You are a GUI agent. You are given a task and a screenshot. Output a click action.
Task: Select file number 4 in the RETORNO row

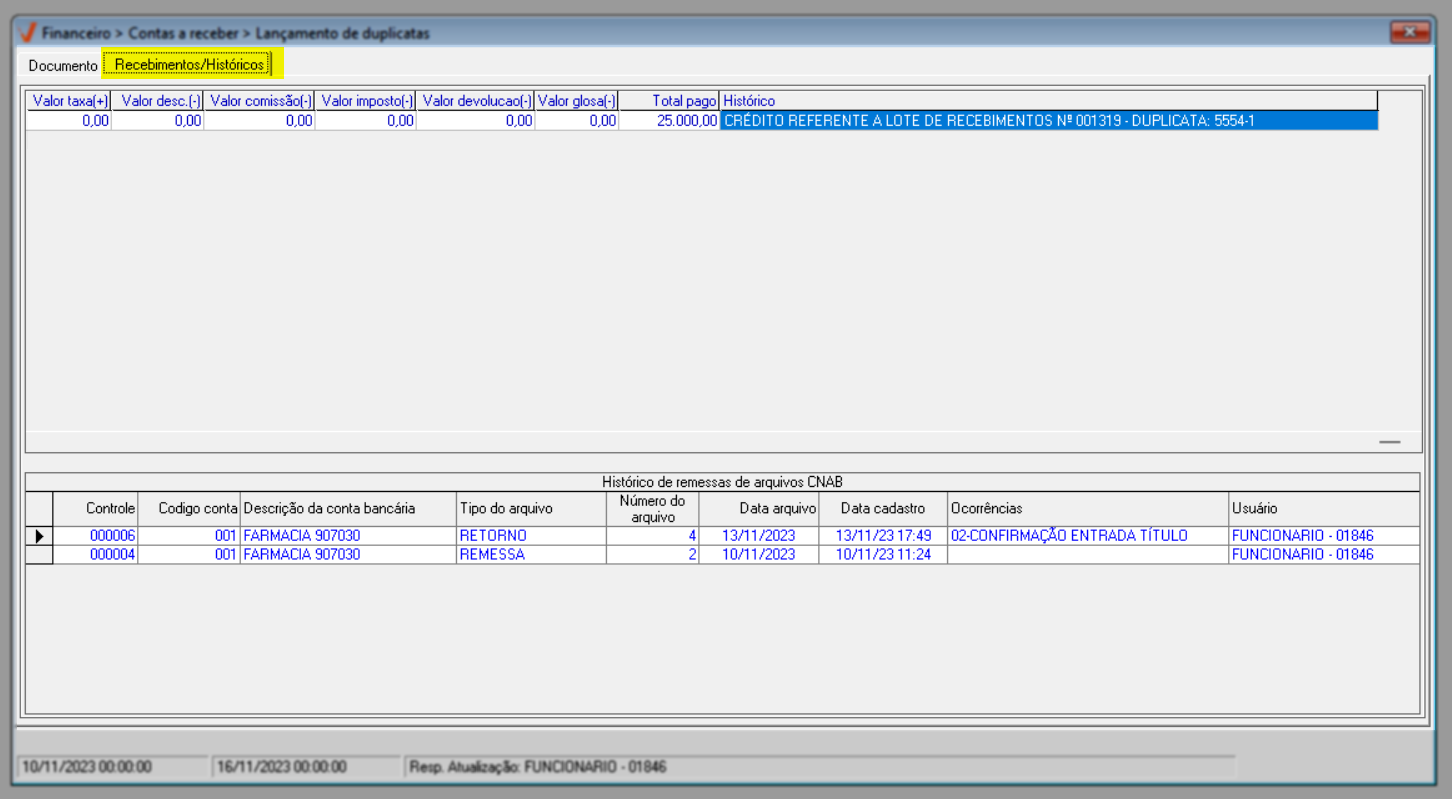pyautogui.click(x=652, y=536)
